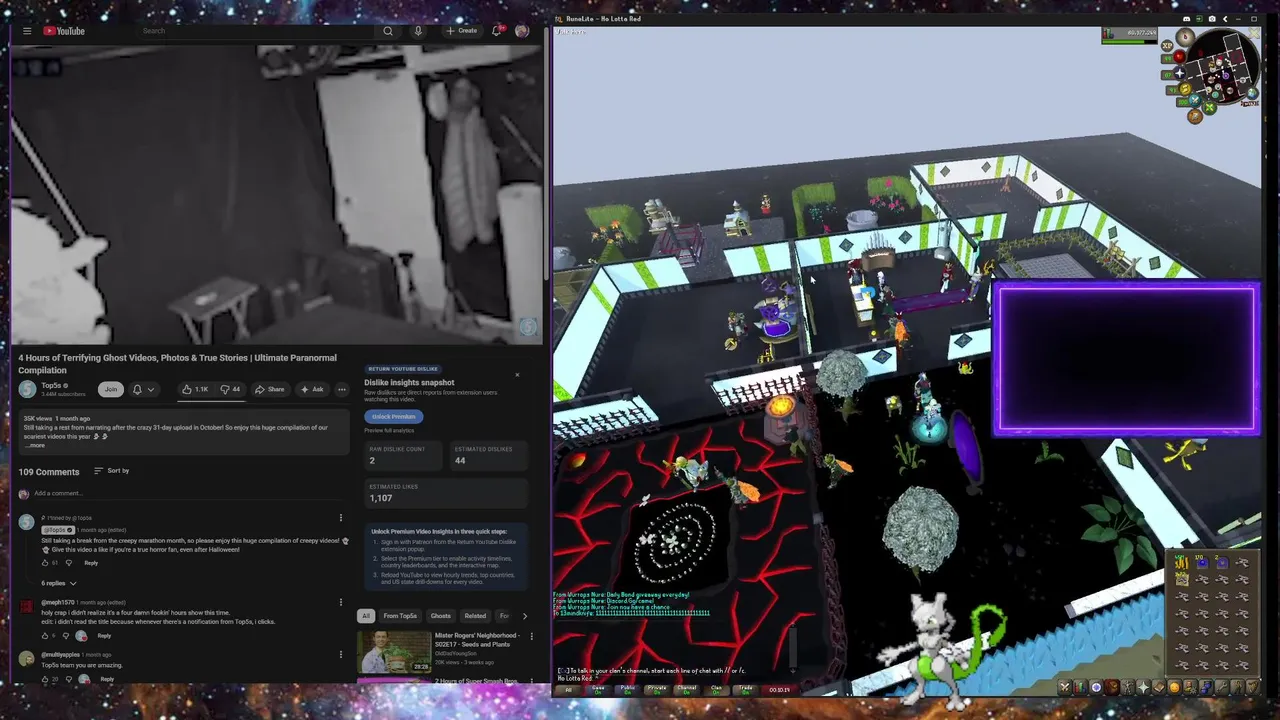Join the Top5s channel membership

(110, 389)
